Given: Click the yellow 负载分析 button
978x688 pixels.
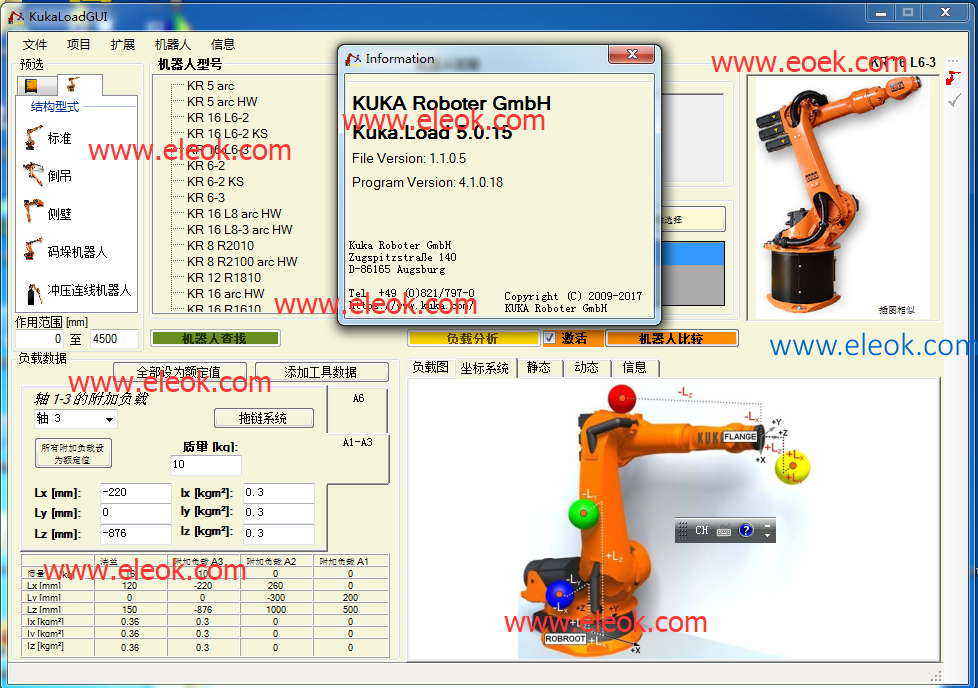Looking at the screenshot, I should [473, 338].
